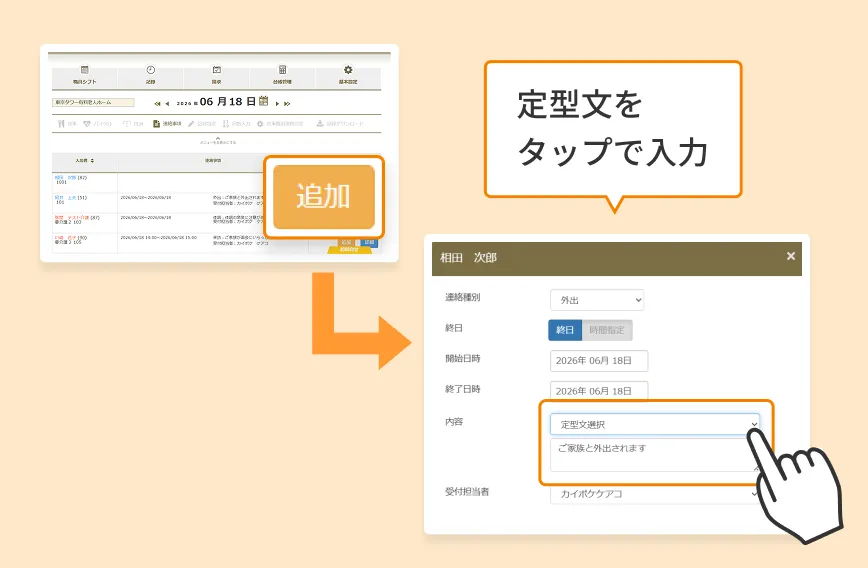Open the calculator icon ledger tab
Screen dimensions: 868x568
[x=282, y=75]
